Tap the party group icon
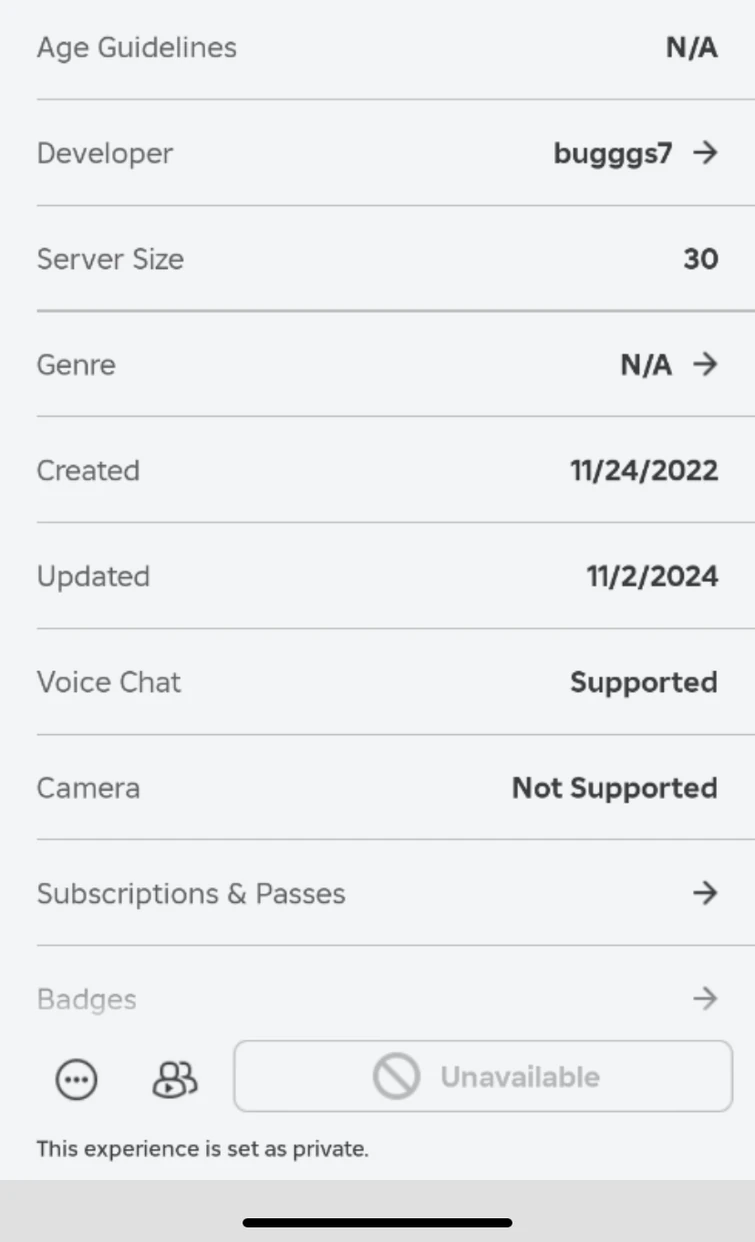This screenshot has height=1242, width=755. click(175, 1079)
